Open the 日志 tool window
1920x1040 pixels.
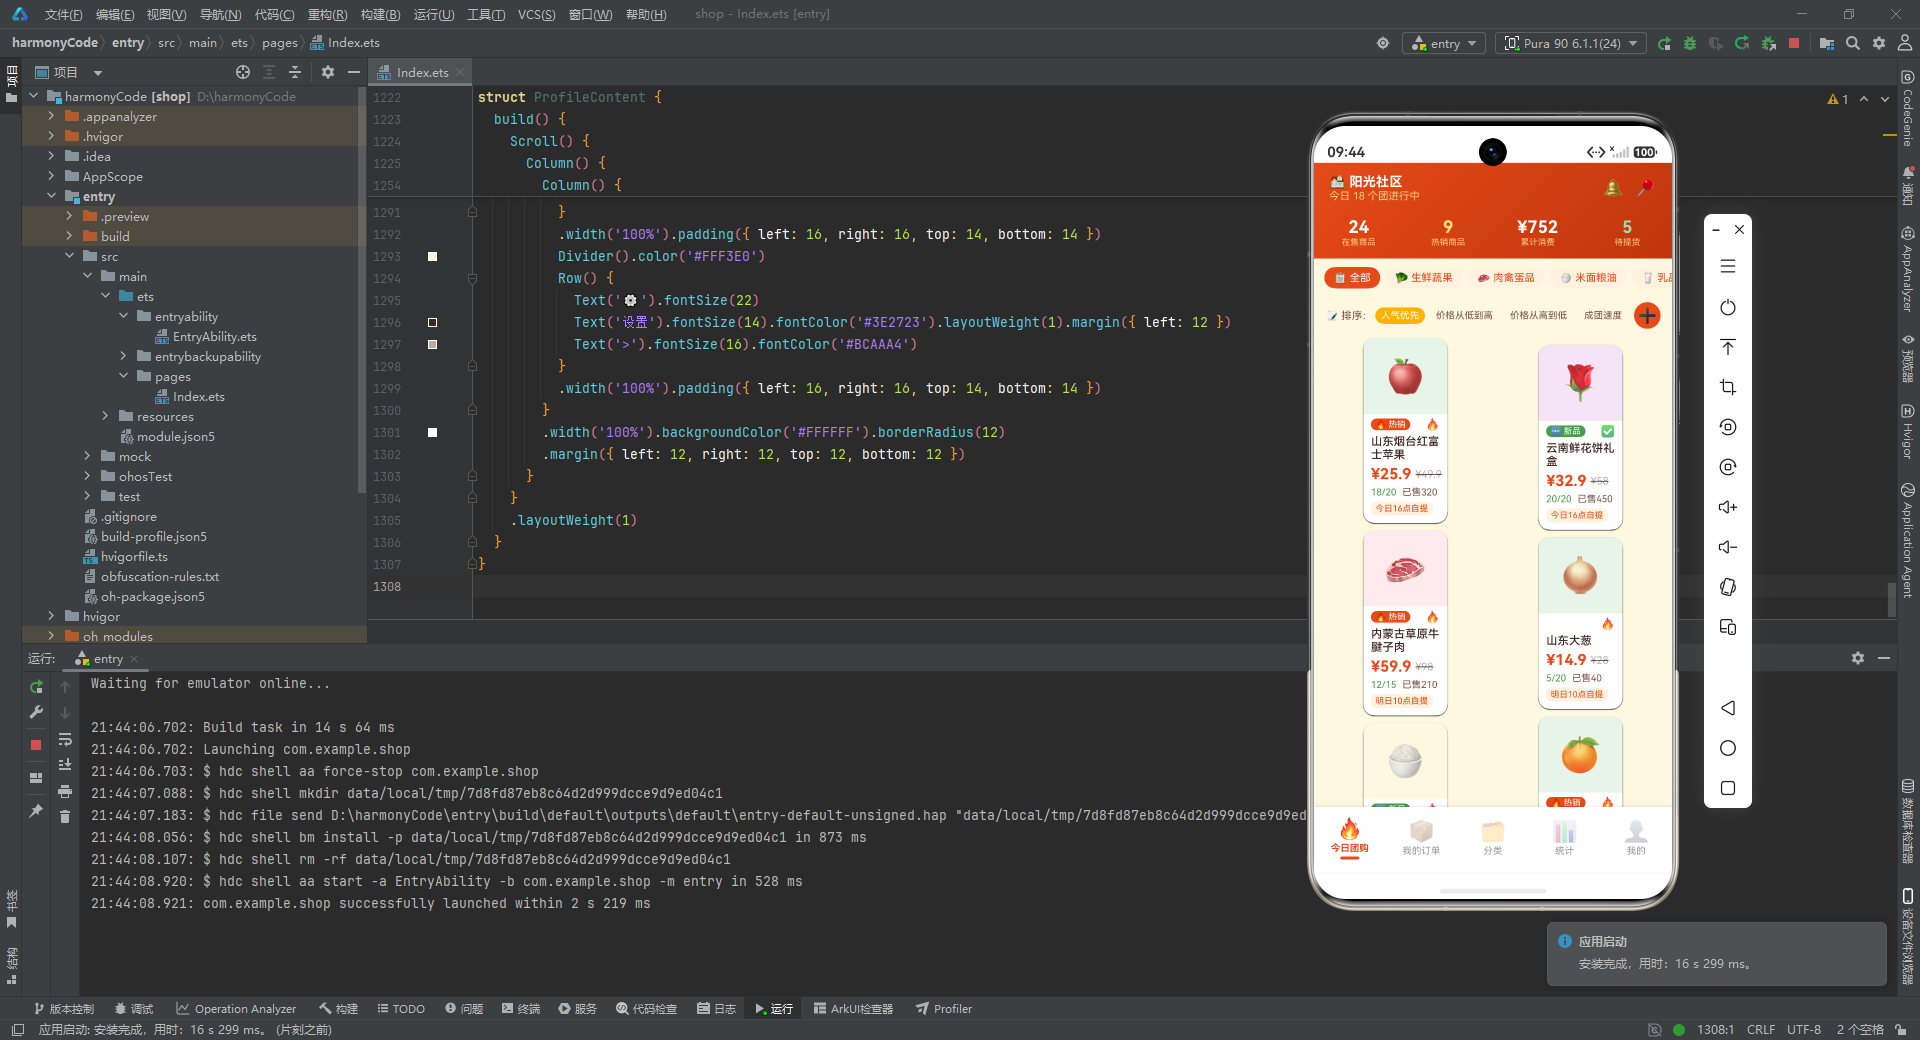717,1008
